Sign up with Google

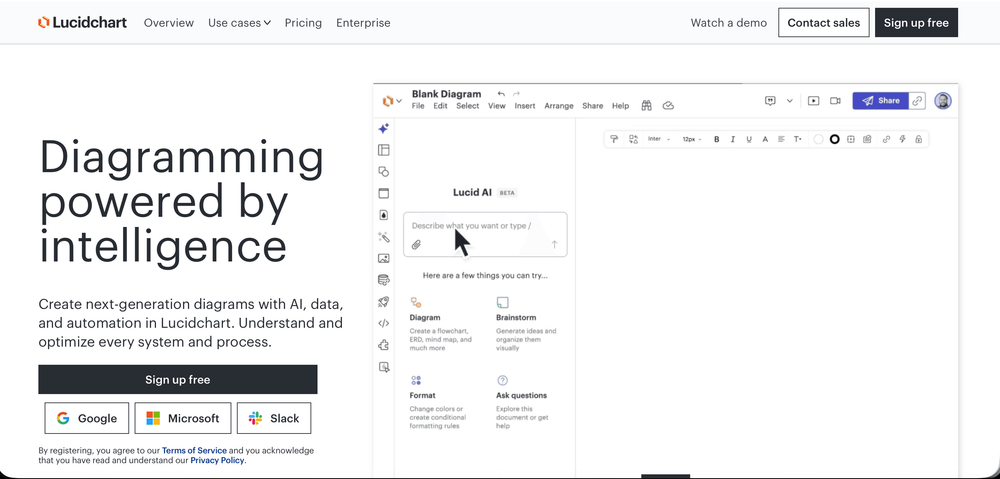pos(87,418)
